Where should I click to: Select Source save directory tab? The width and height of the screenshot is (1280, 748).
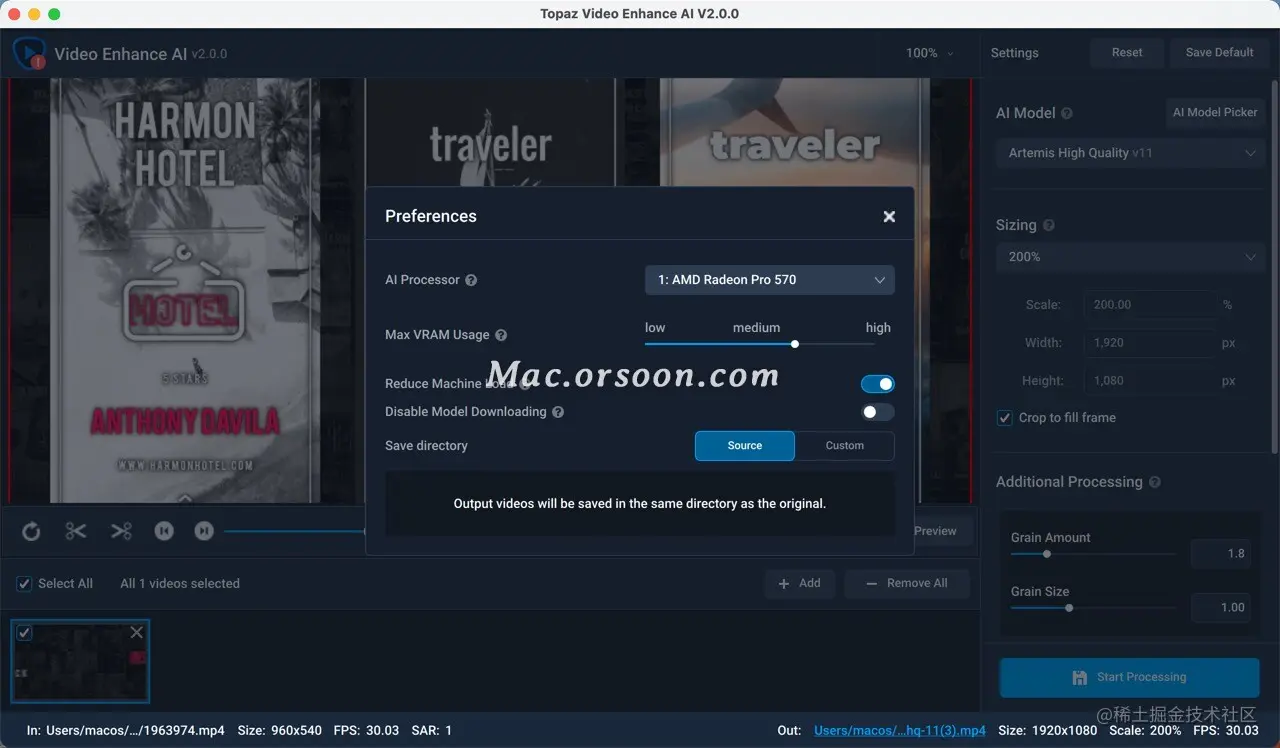[745, 446]
